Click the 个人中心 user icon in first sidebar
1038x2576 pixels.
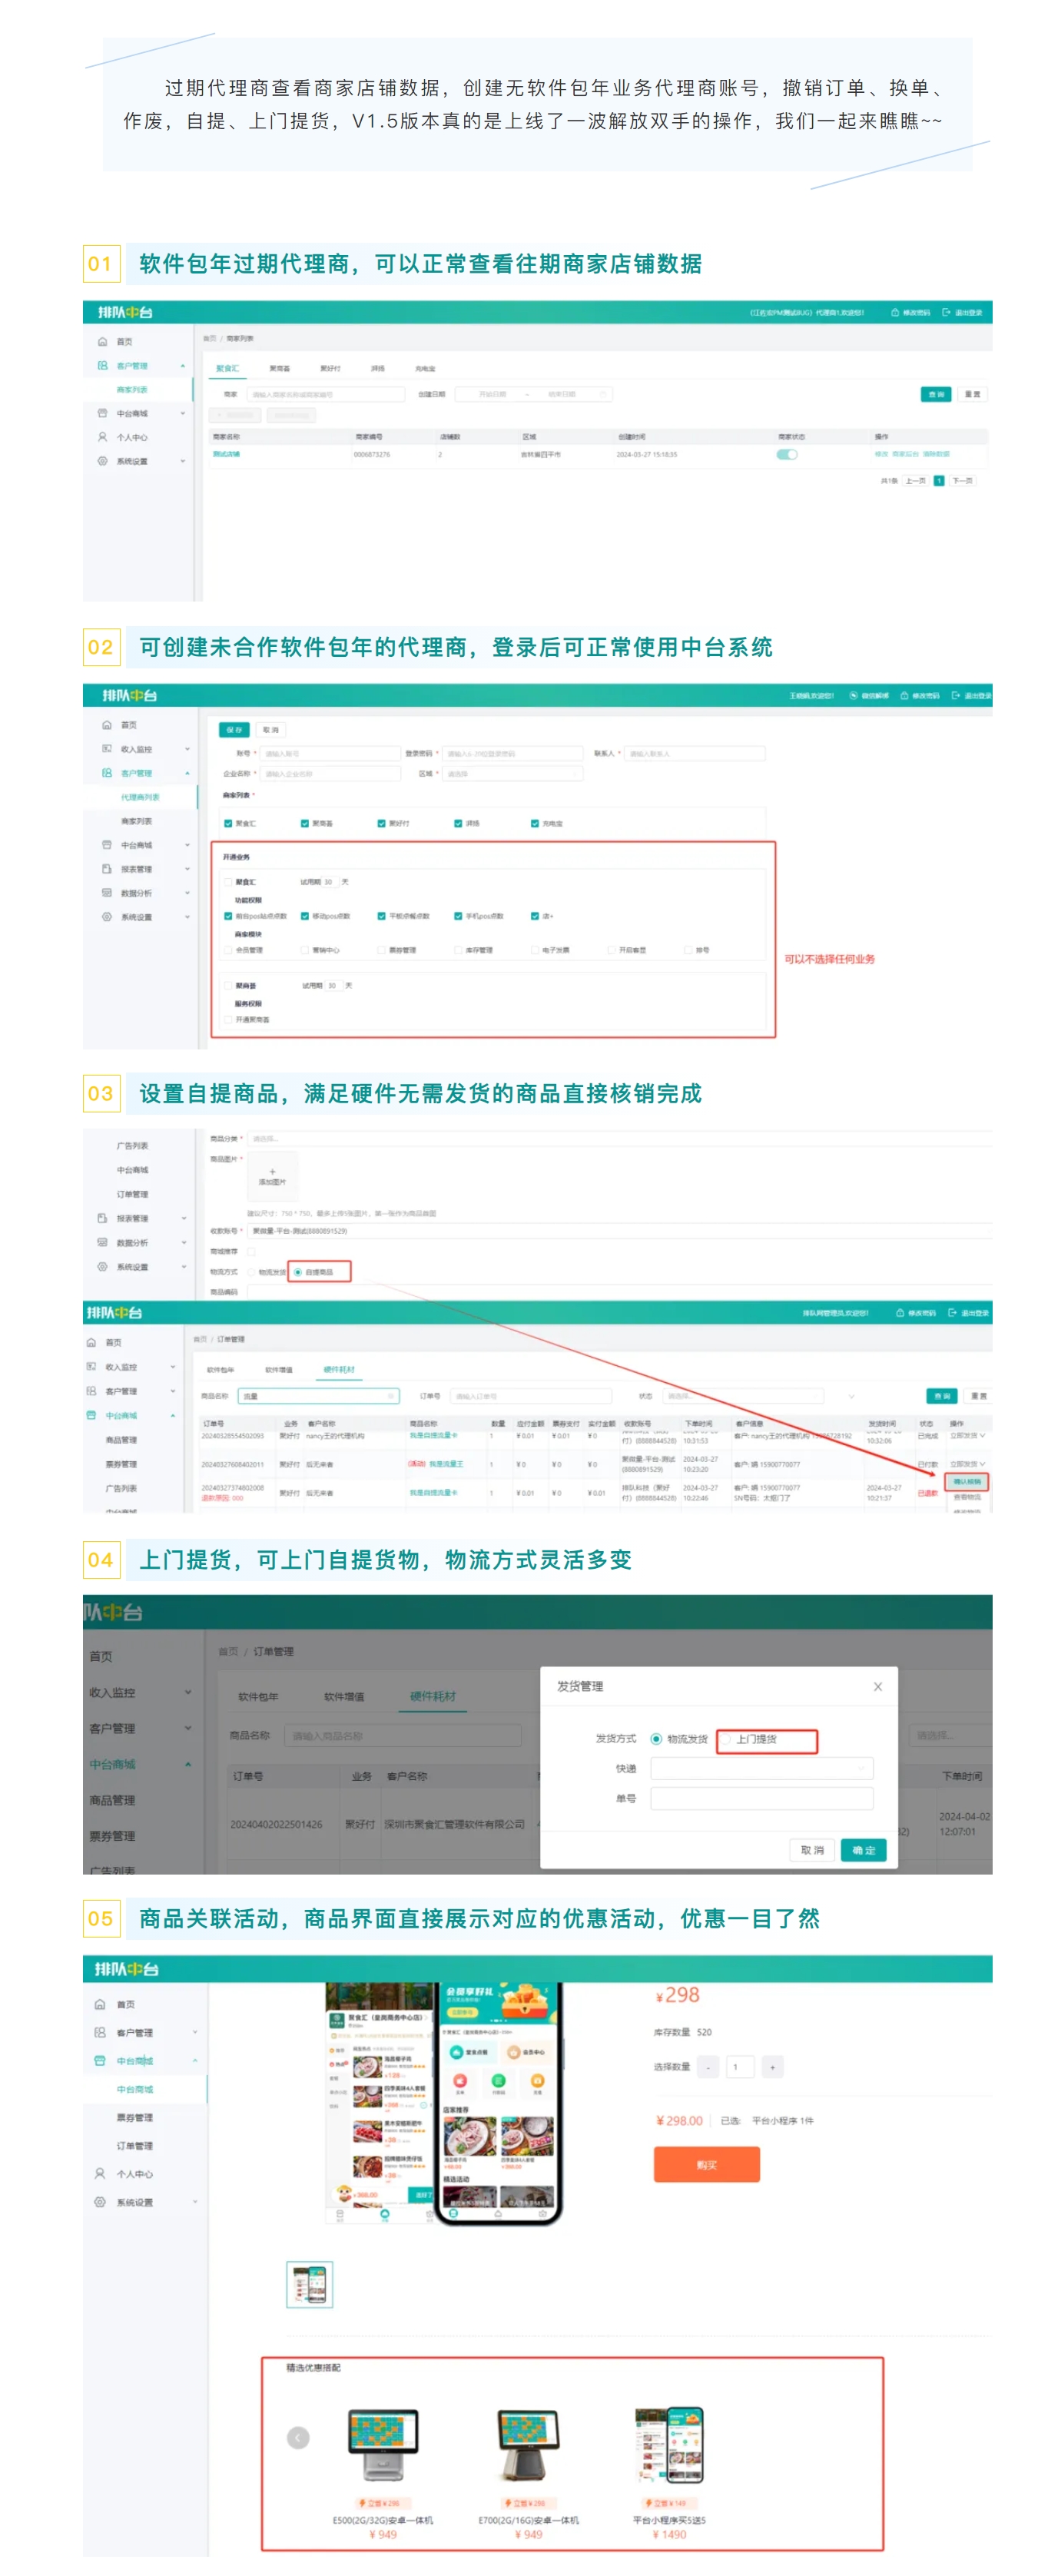[x=102, y=437]
